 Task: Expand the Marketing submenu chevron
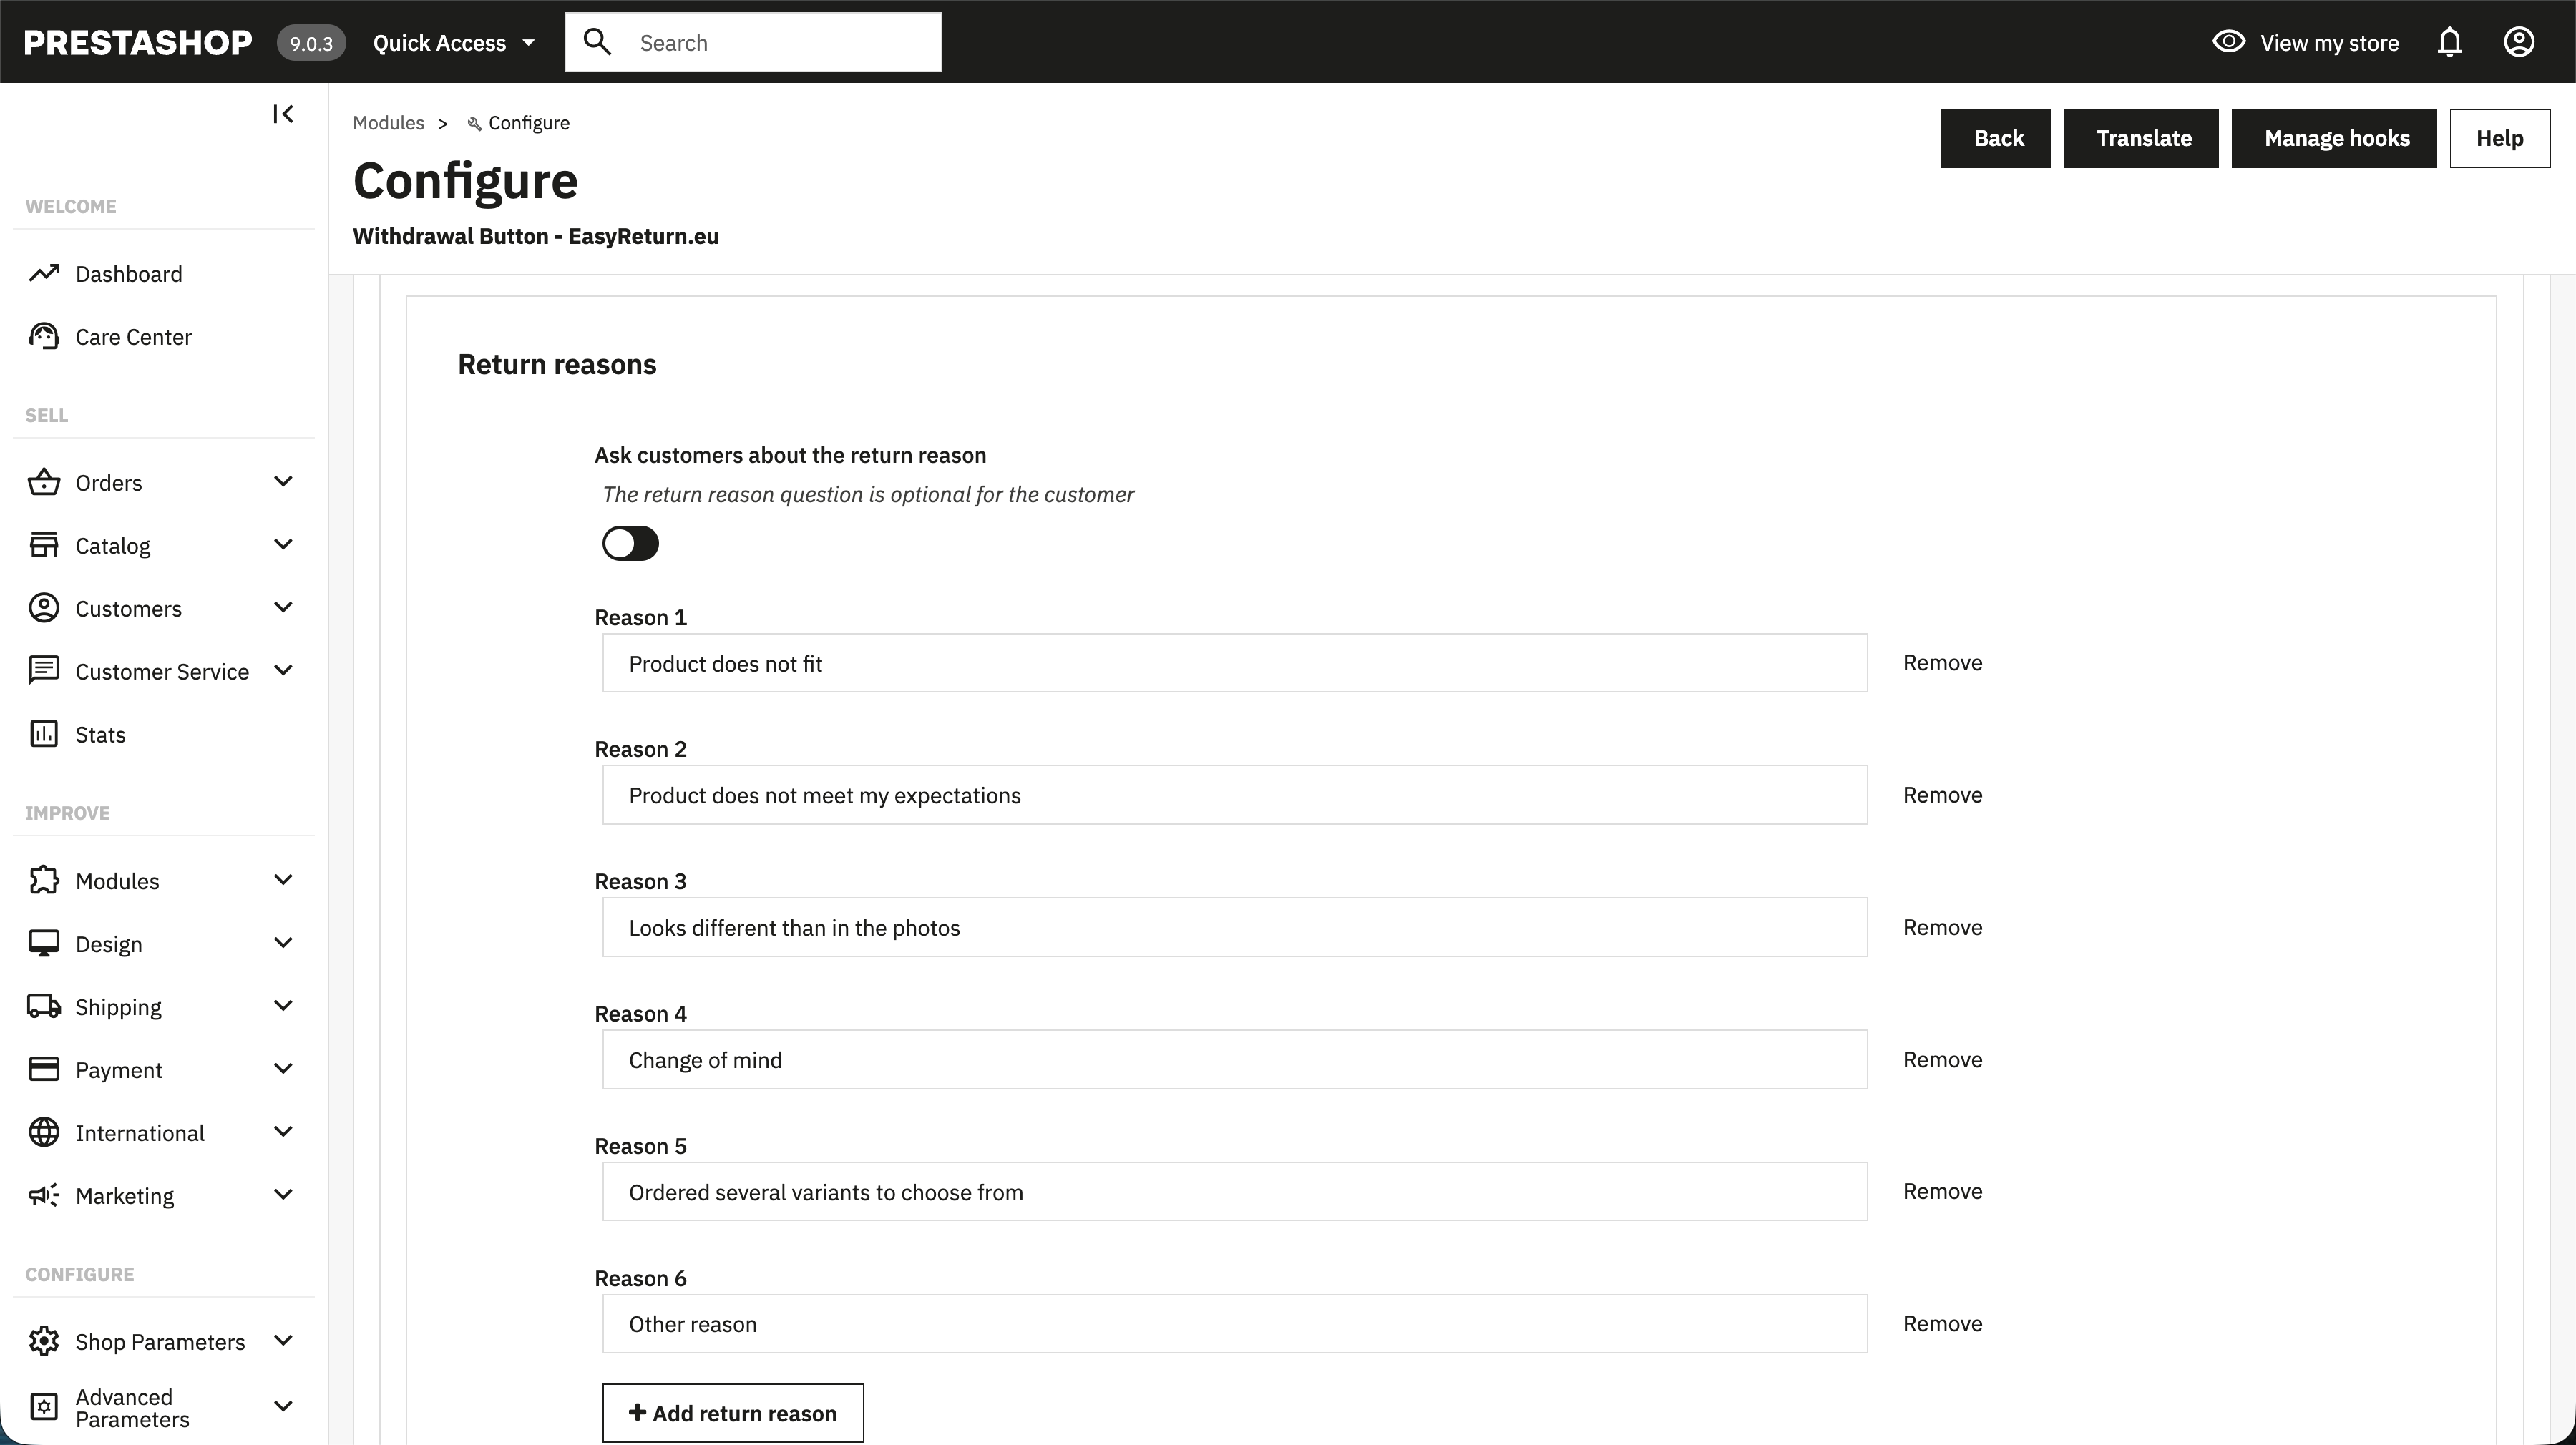click(283, 1195)
